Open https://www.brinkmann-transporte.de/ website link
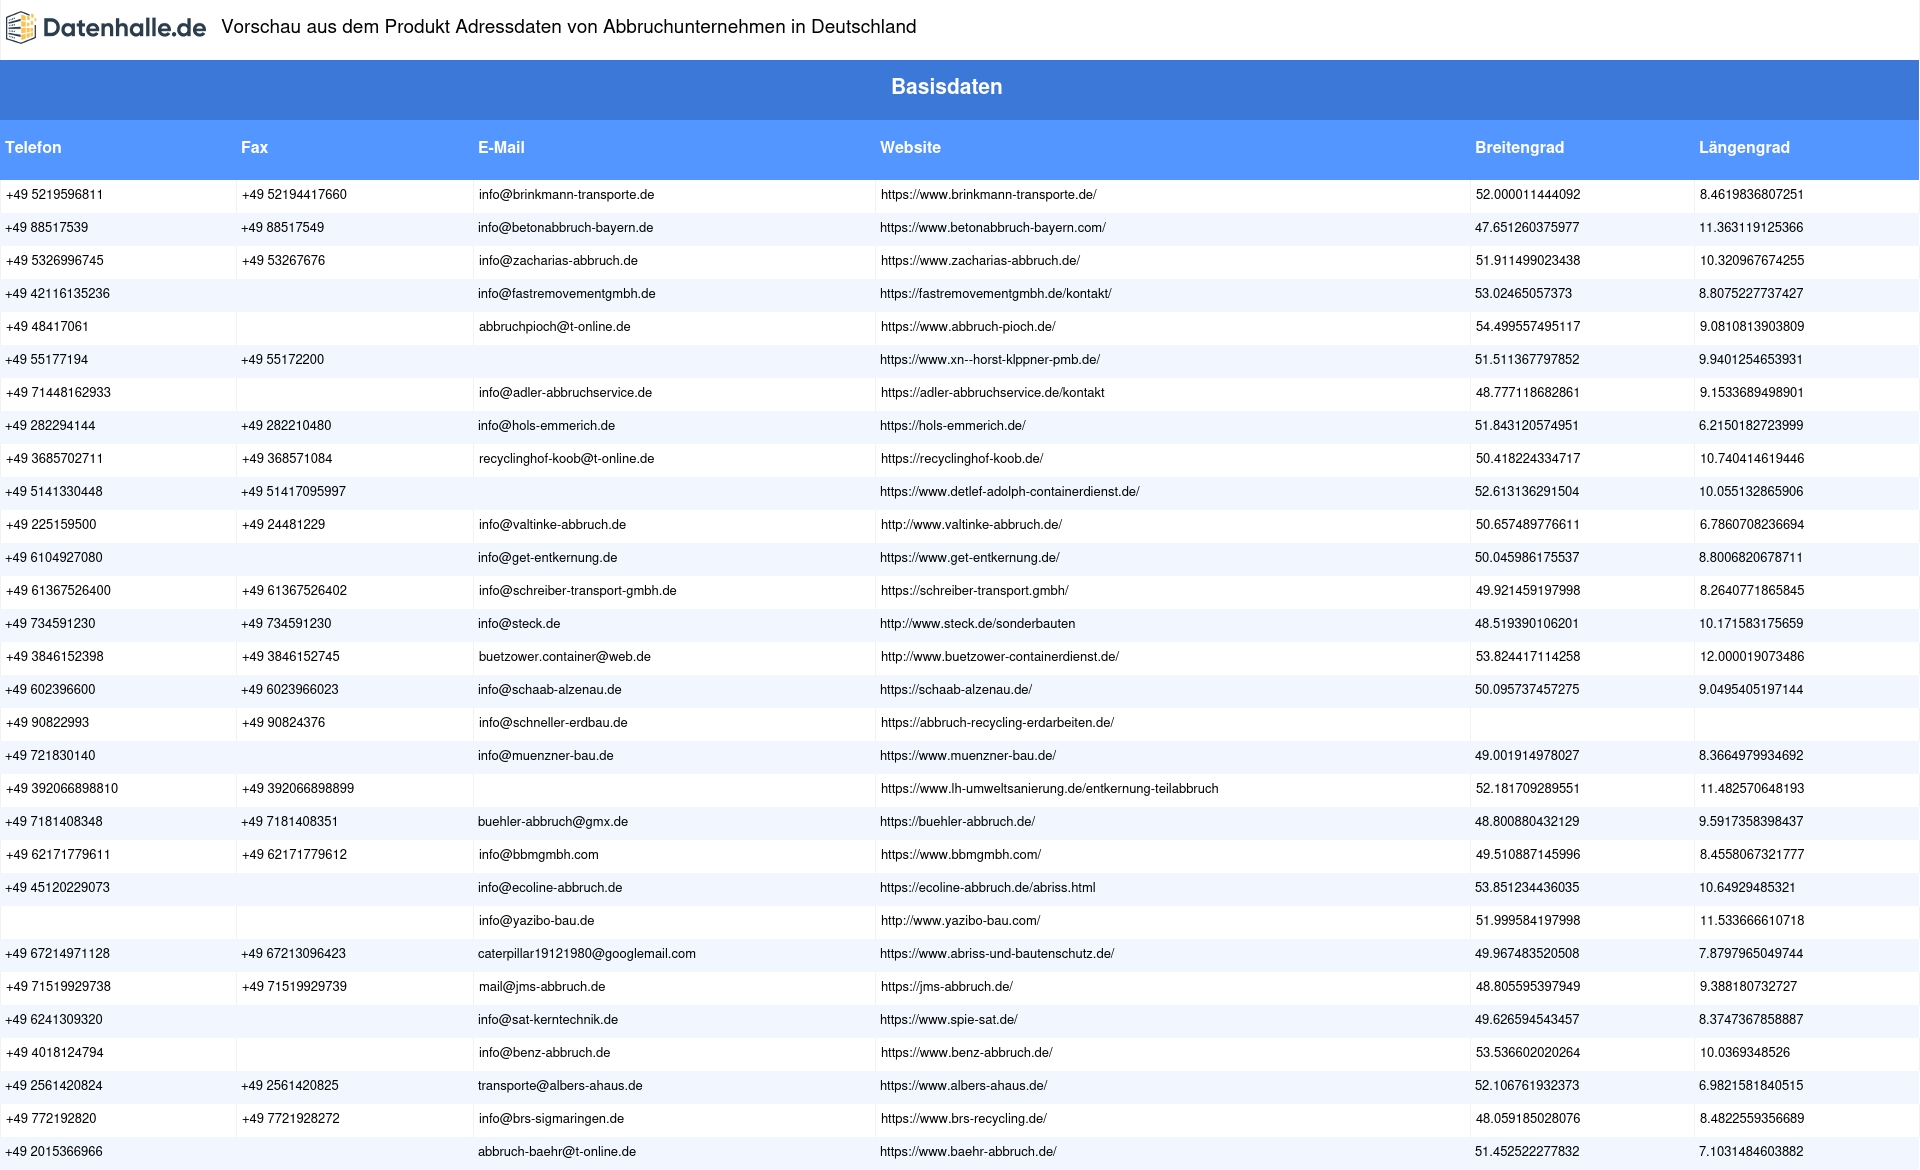This screenshot has height=1170, width=1920. (x=988, y=195)
